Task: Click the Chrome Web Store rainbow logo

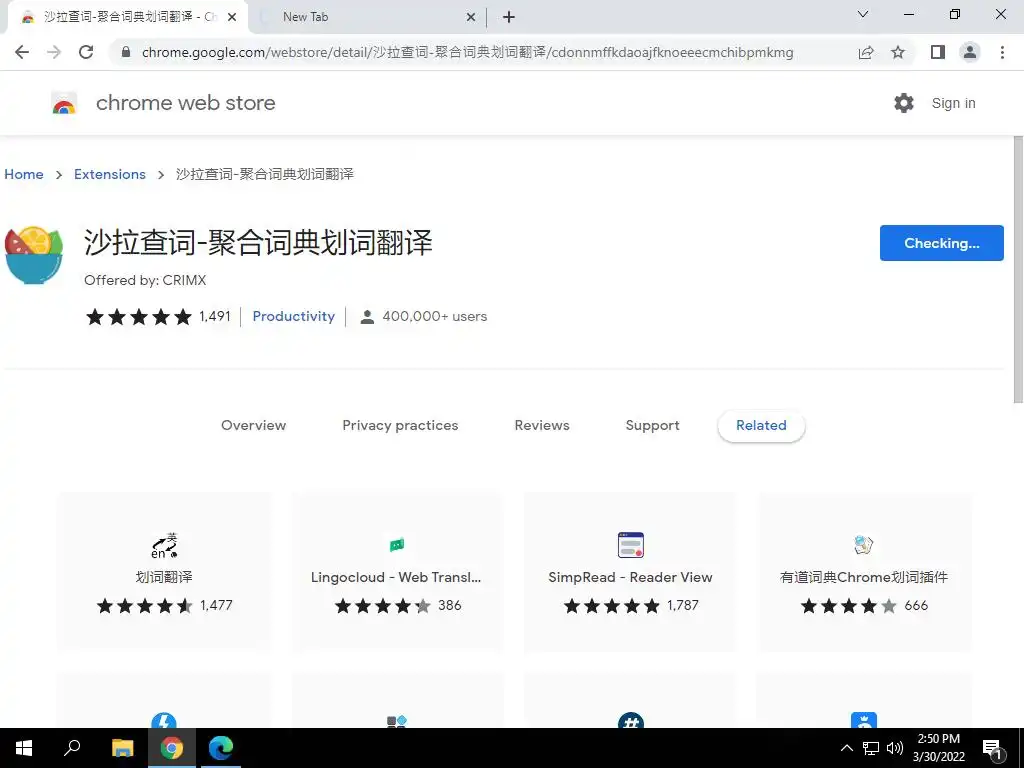Action: (64, 103)
